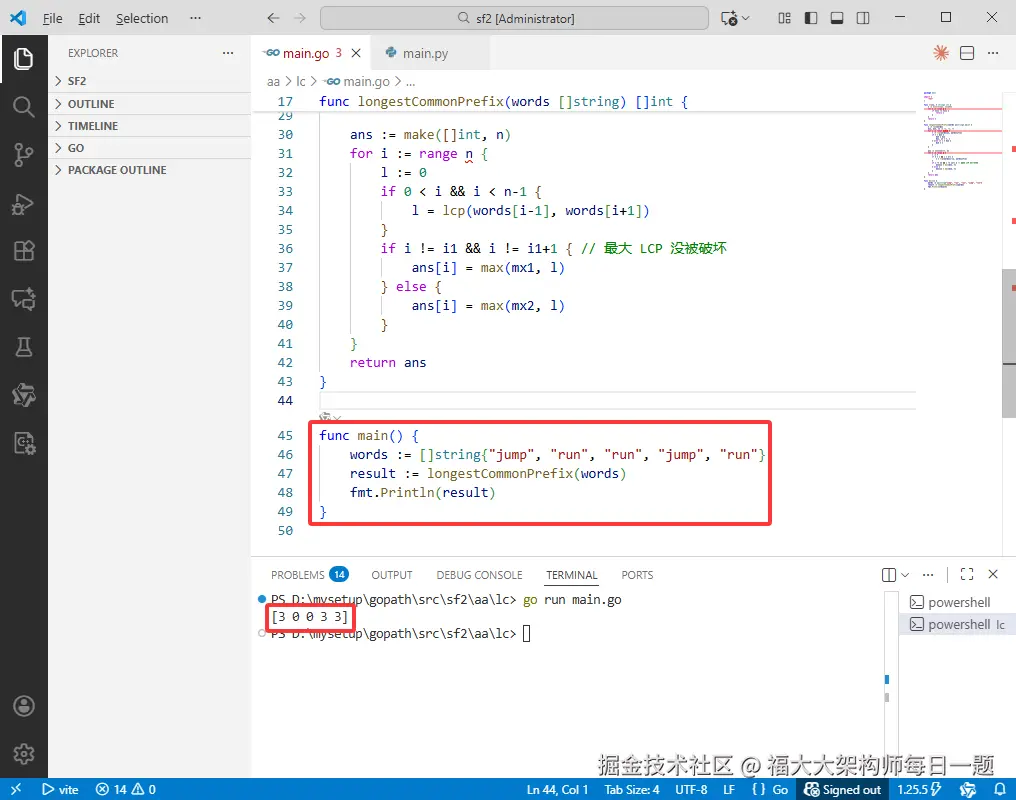Click Ln 44, Col 1 cursor position
The image size is (1016, 800).
point(557,789)
